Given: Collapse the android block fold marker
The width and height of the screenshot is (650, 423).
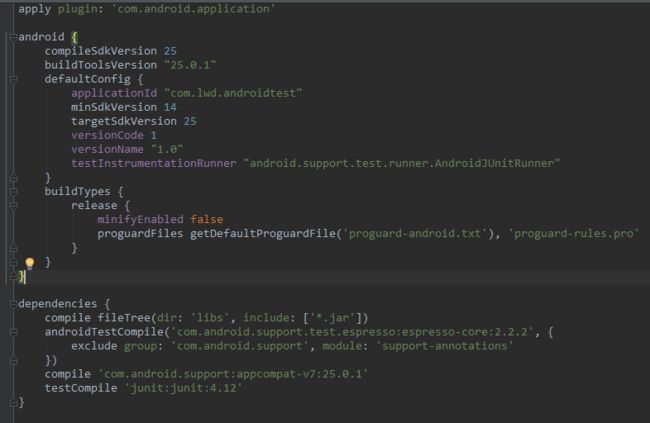Looking at the screenshot, I should tap(13, 37).
